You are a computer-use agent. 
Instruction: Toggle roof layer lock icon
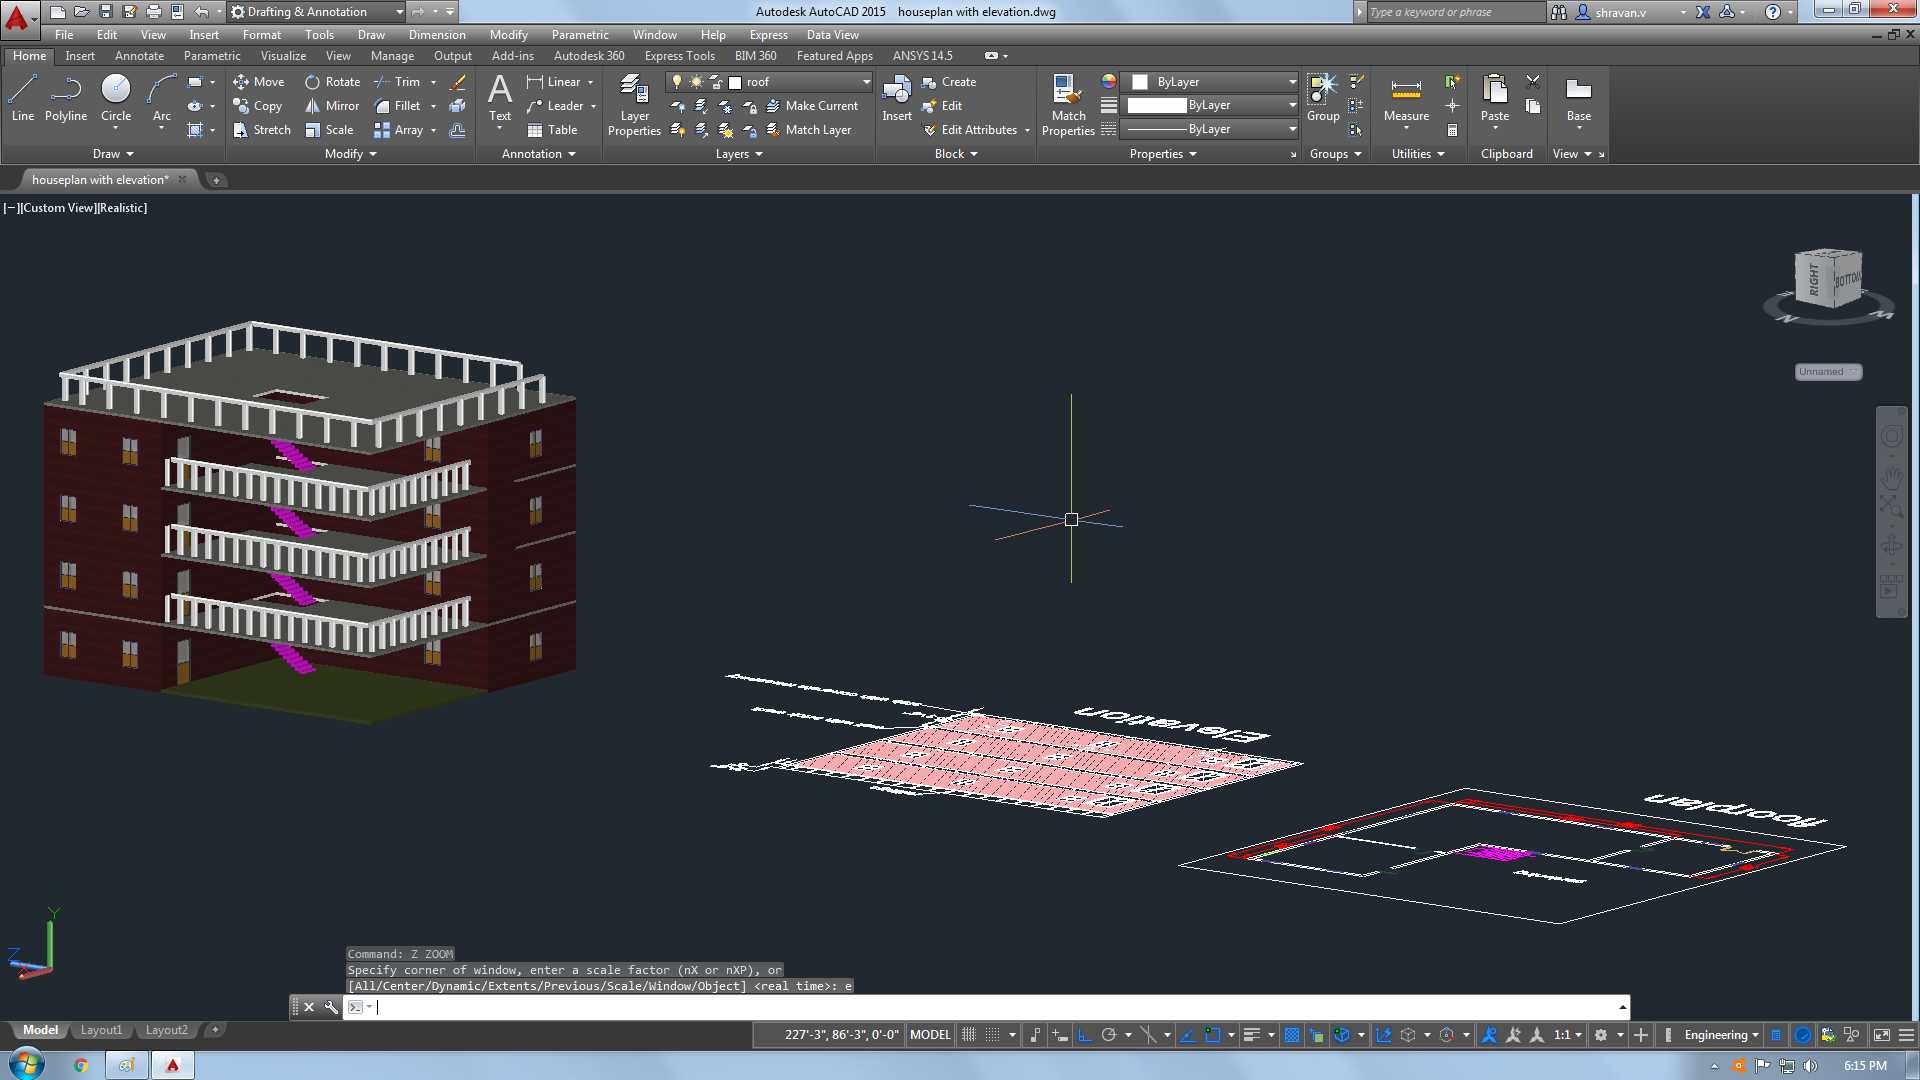[x=715, y=82]
